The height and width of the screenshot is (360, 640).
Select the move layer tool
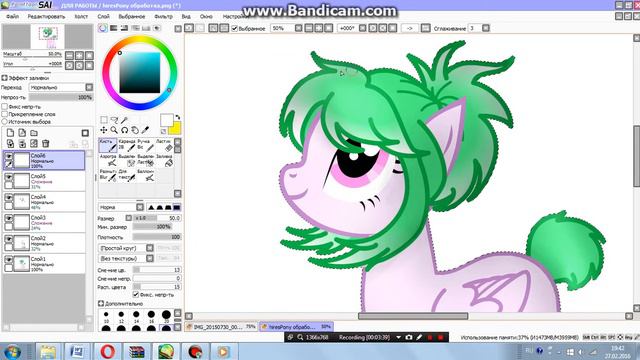tap(104, 130)
